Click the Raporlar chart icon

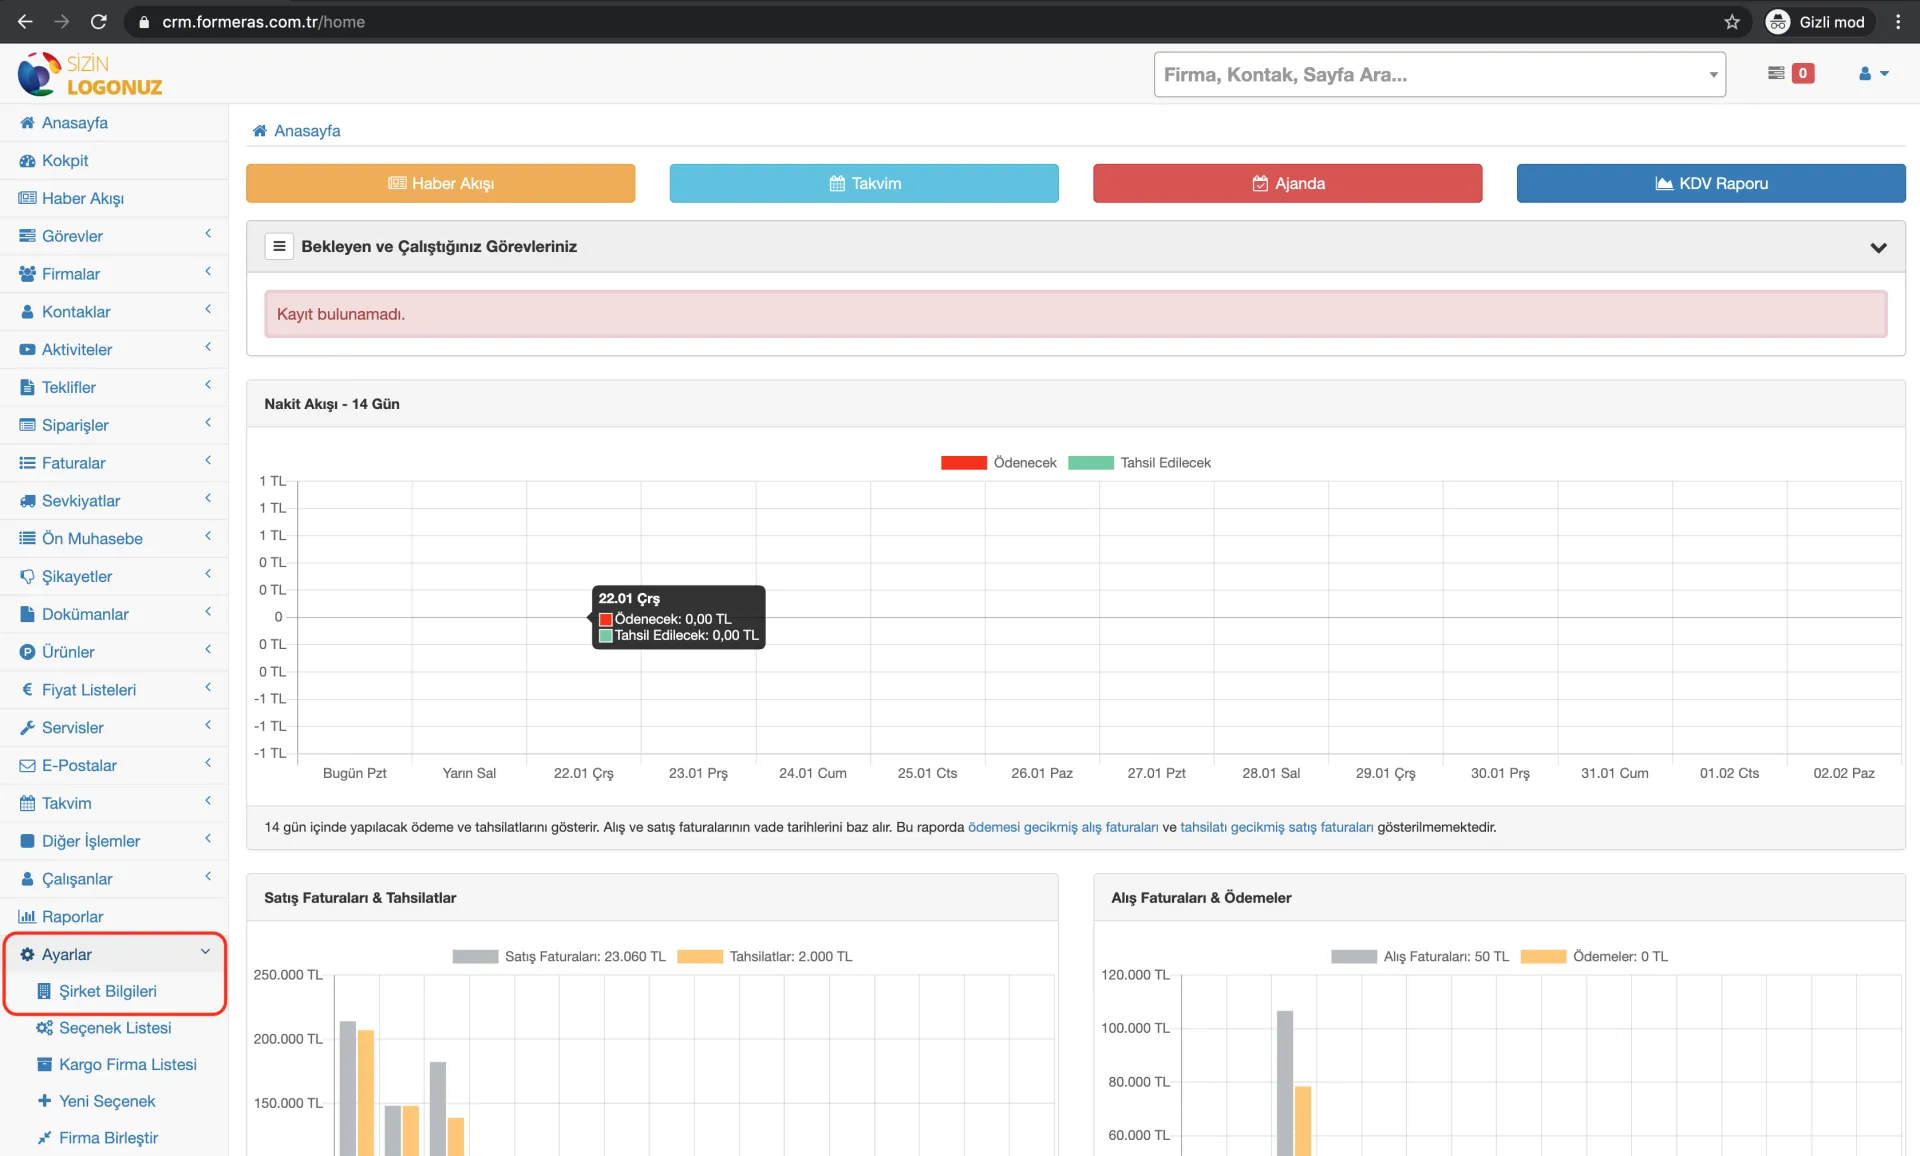[x=27, y=917]
